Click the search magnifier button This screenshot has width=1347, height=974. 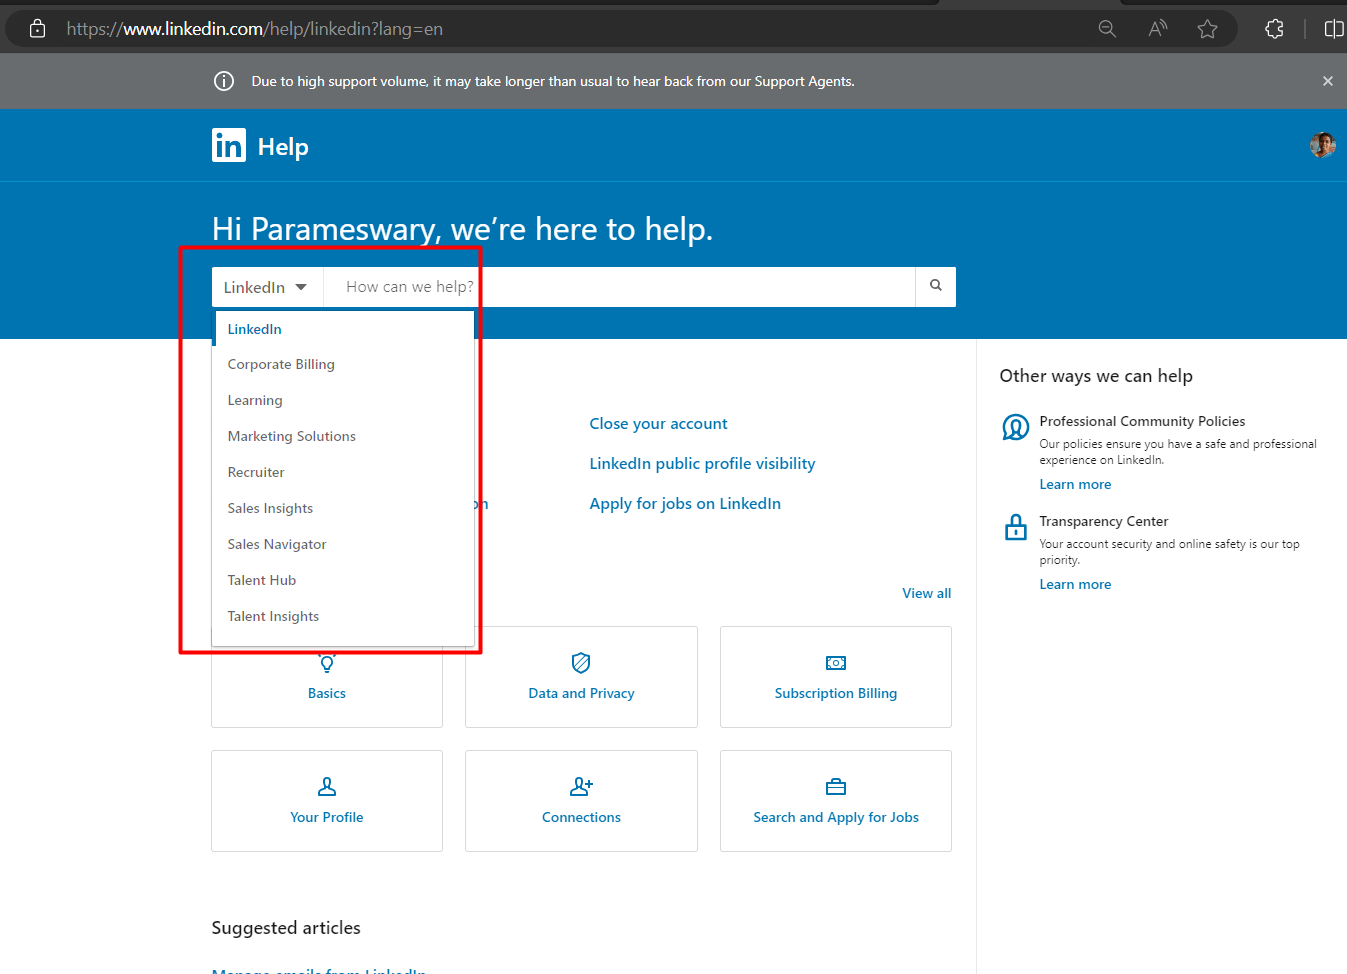(936, 286)
